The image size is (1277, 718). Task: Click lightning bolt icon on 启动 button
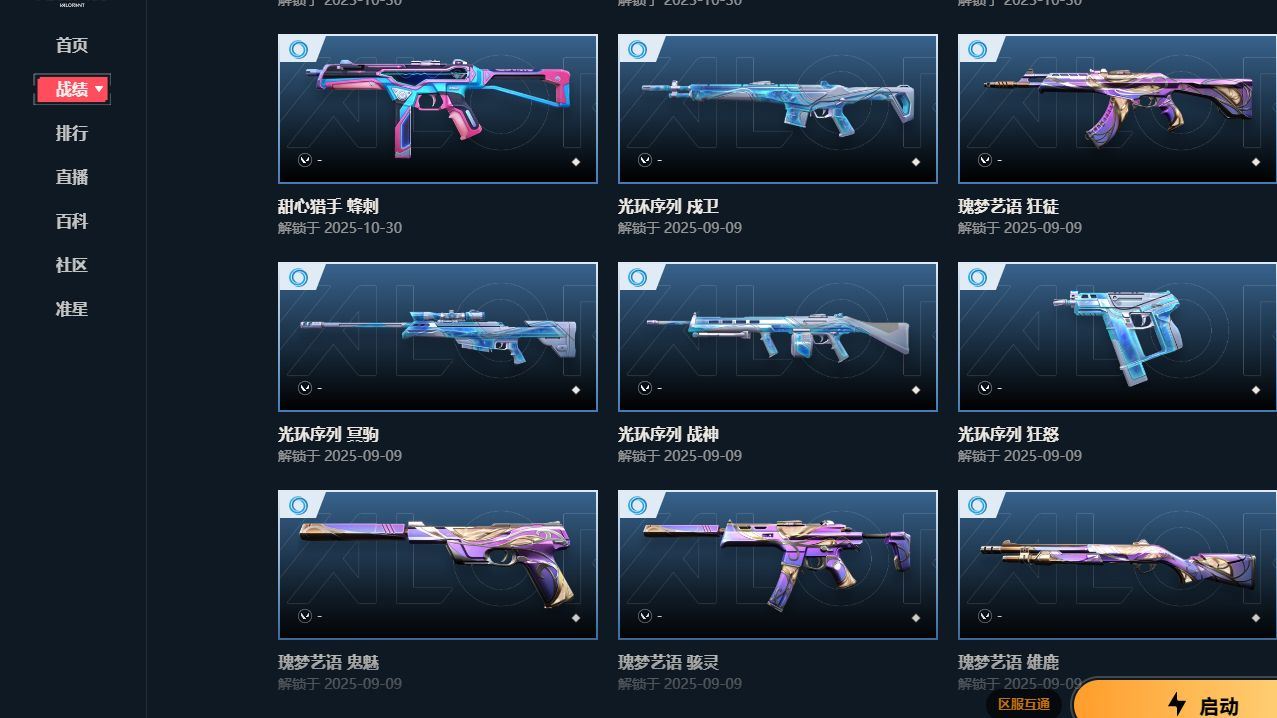(1177, 704)
